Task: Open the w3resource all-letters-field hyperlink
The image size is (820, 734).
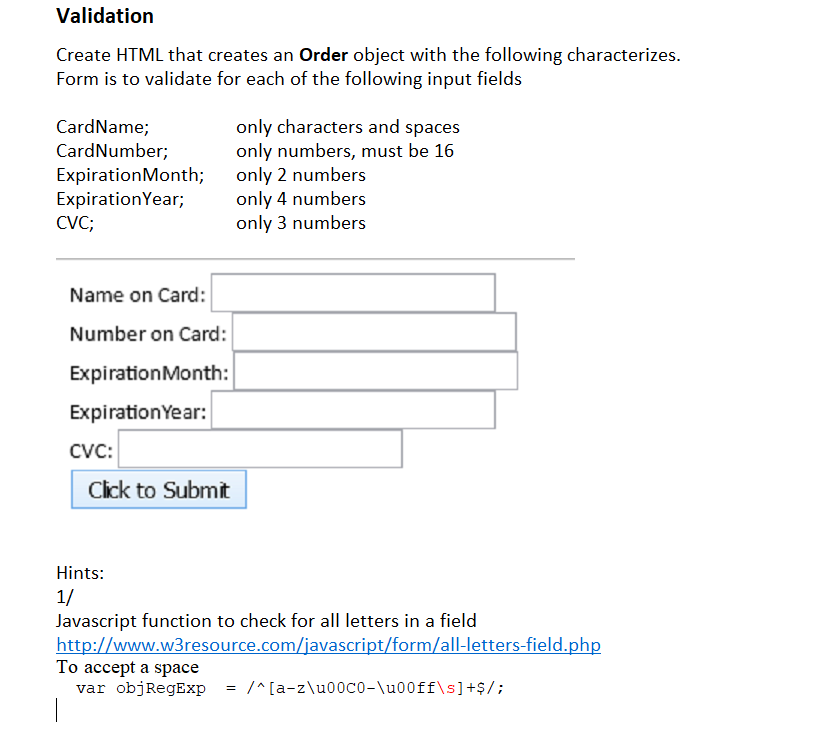Action: coord(328,644)
